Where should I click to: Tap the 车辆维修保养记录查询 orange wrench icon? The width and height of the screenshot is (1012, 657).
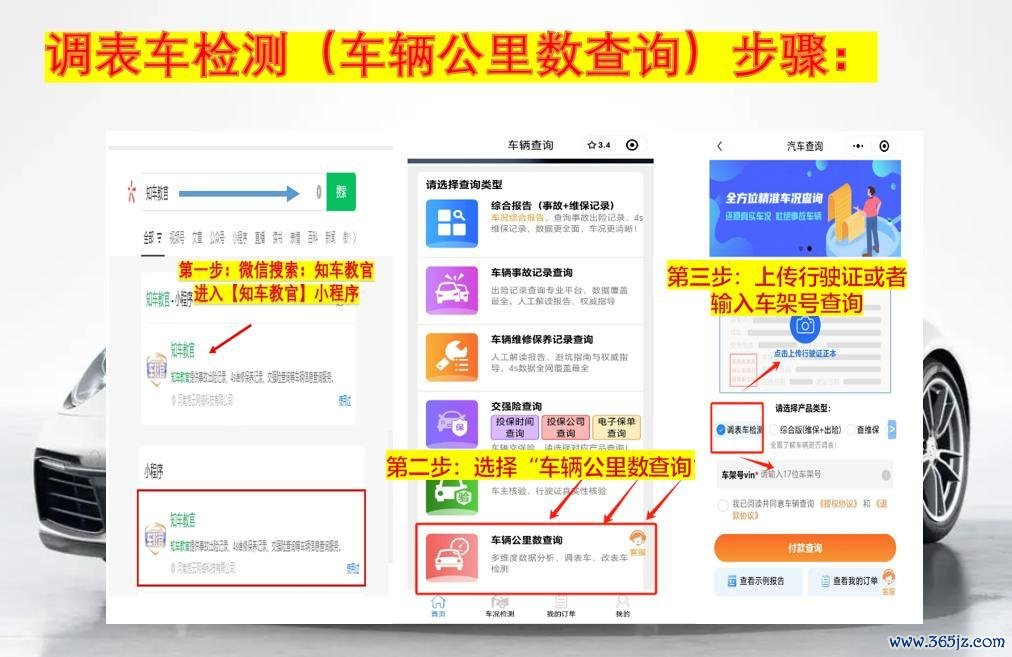point(452,357)
